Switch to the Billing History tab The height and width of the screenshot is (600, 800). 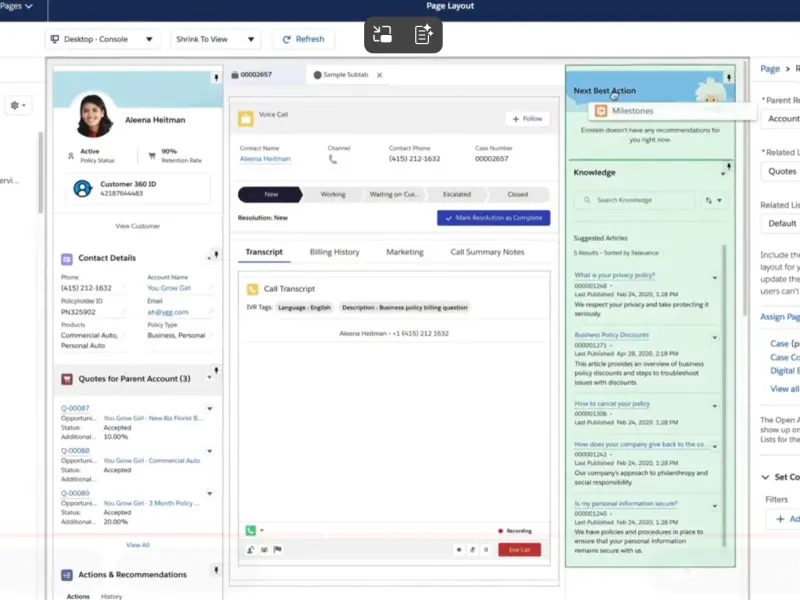[x=334, y=252]
